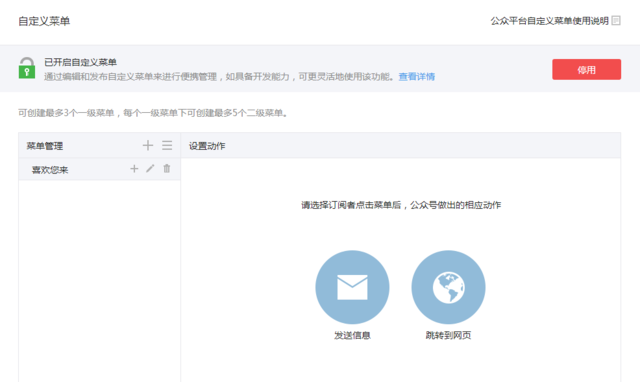Click the 发送信息 label
The width and height of the screenshot is (640, 382).
(352, 335)
